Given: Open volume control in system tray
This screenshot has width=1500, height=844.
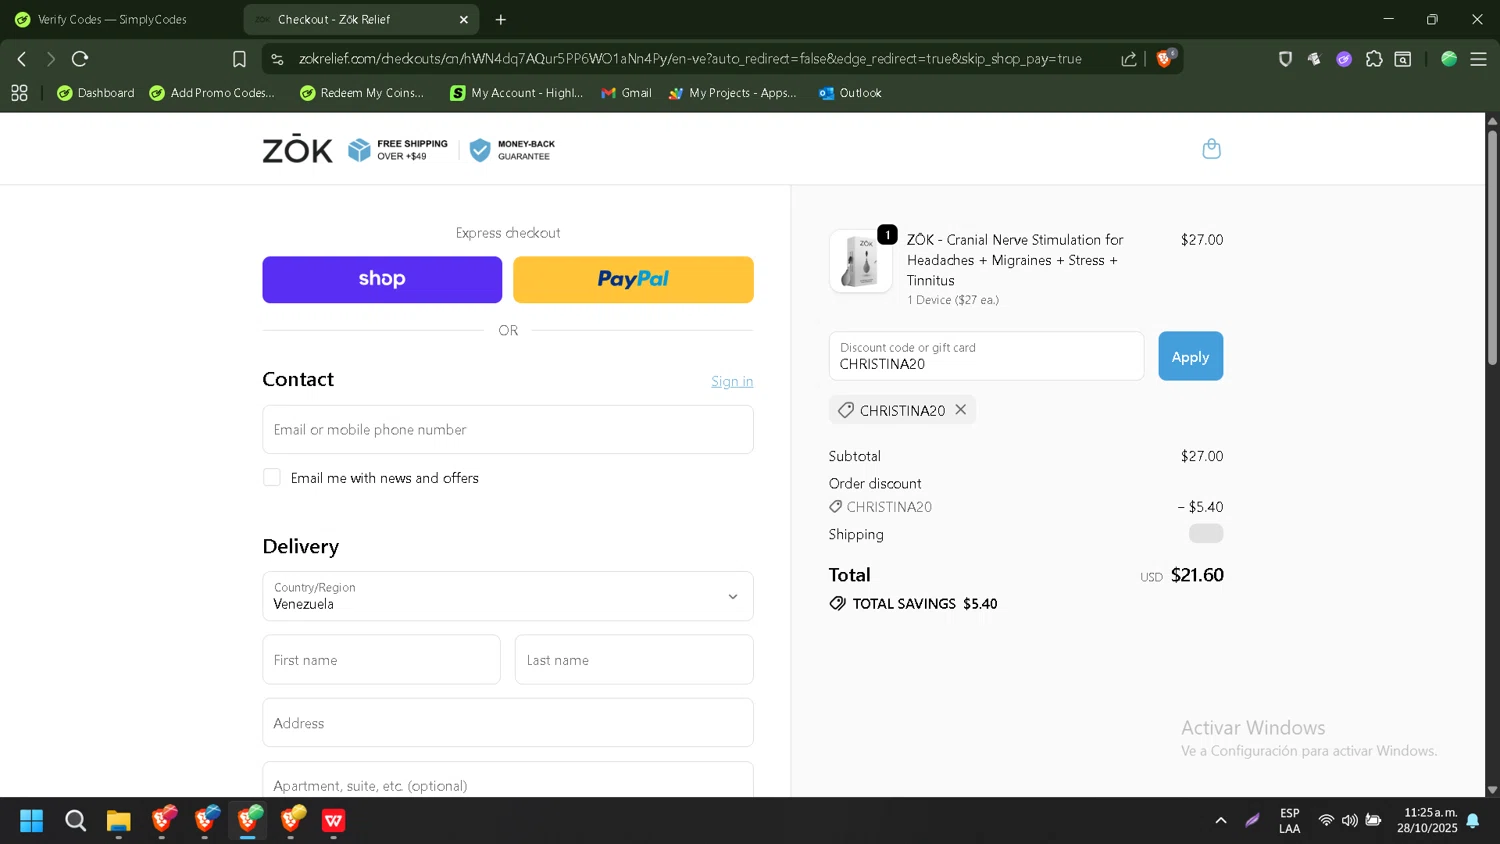Looking at the screenshot, I should (x=1349, y=821).
